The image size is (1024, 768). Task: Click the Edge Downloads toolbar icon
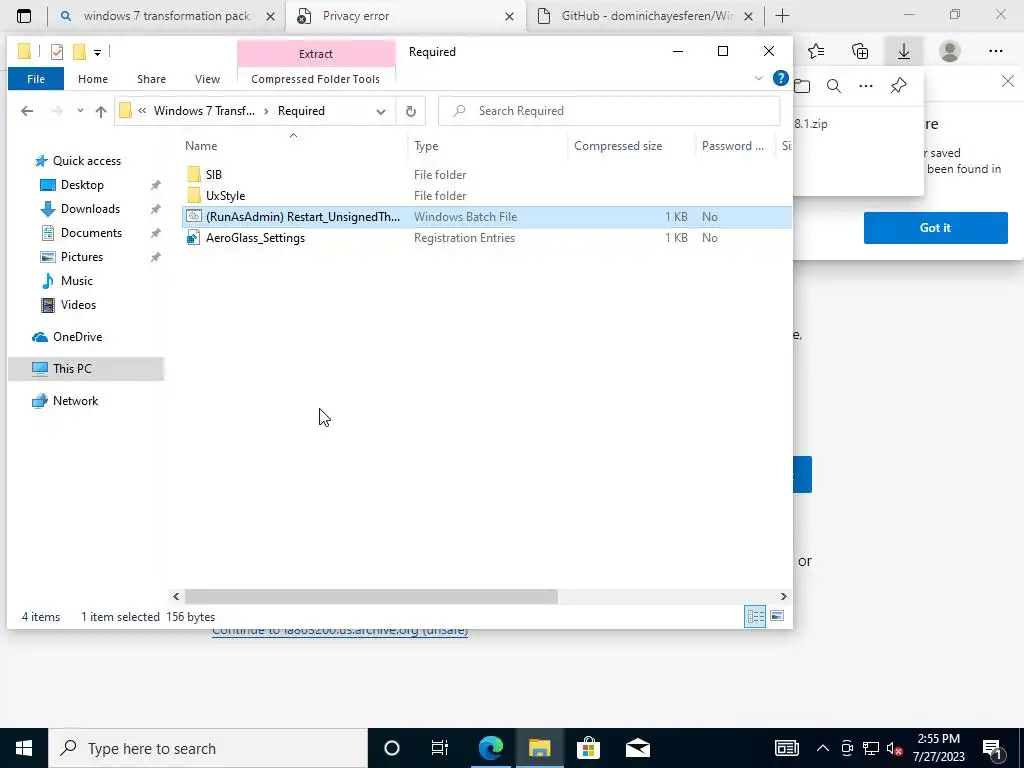coord(904,52)
